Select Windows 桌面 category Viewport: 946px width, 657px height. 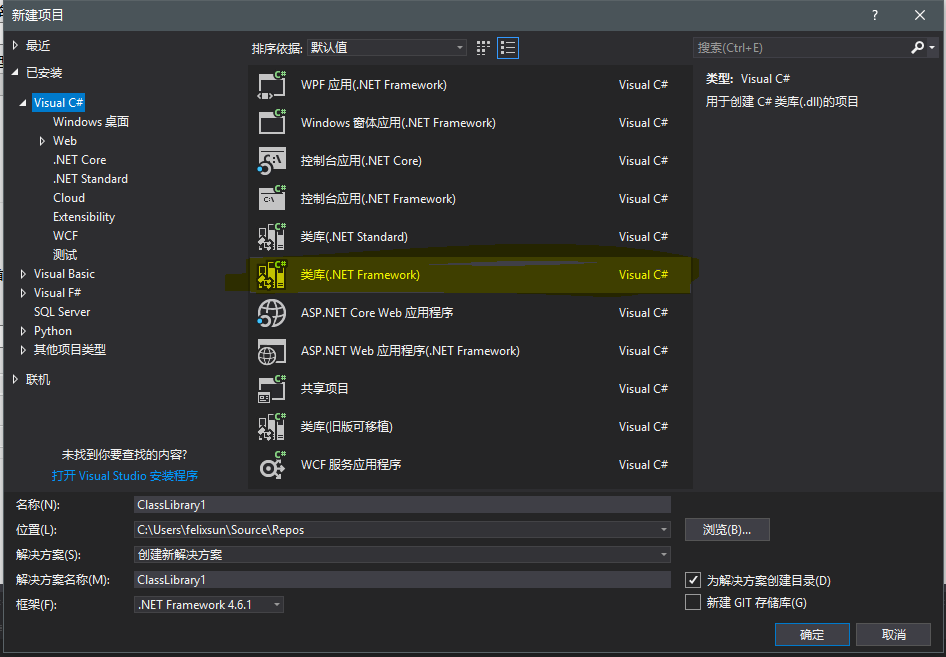click(x=91, y=122)
